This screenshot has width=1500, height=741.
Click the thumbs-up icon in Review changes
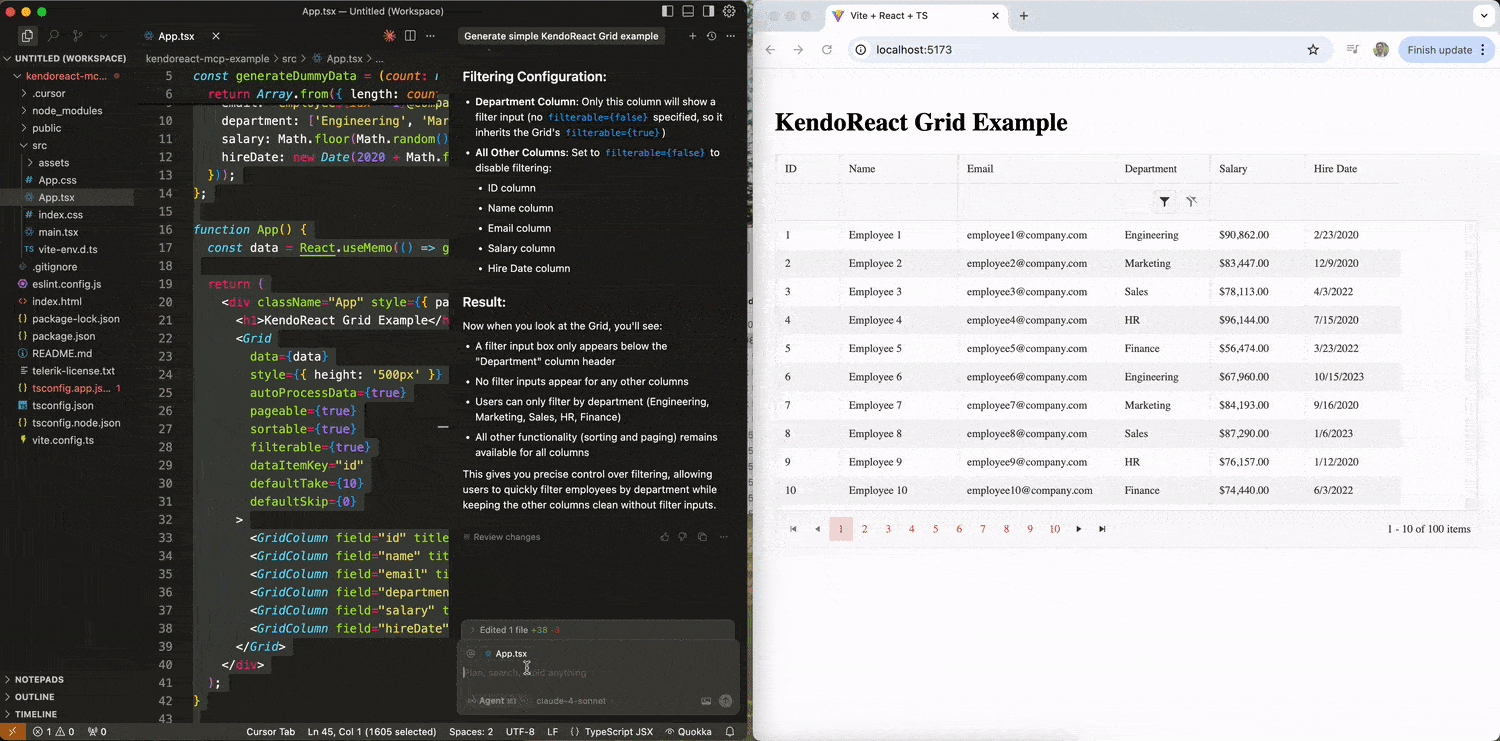coord(665,537)
